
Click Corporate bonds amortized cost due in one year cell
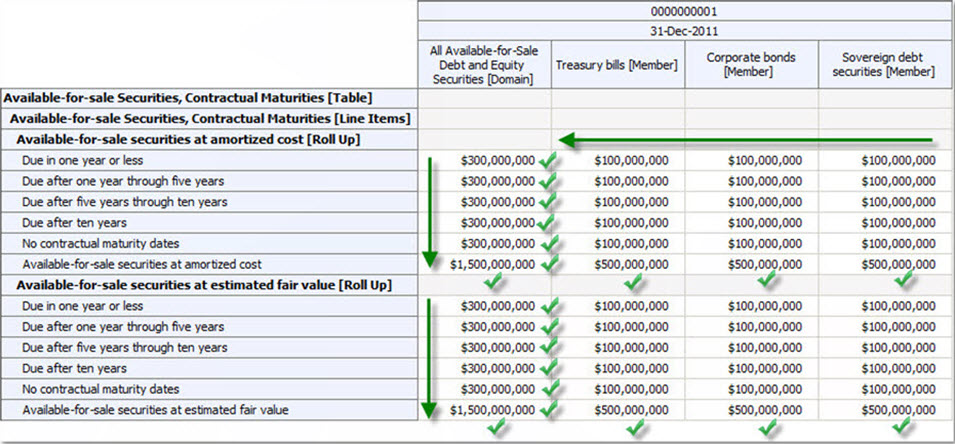click(751, 161)
